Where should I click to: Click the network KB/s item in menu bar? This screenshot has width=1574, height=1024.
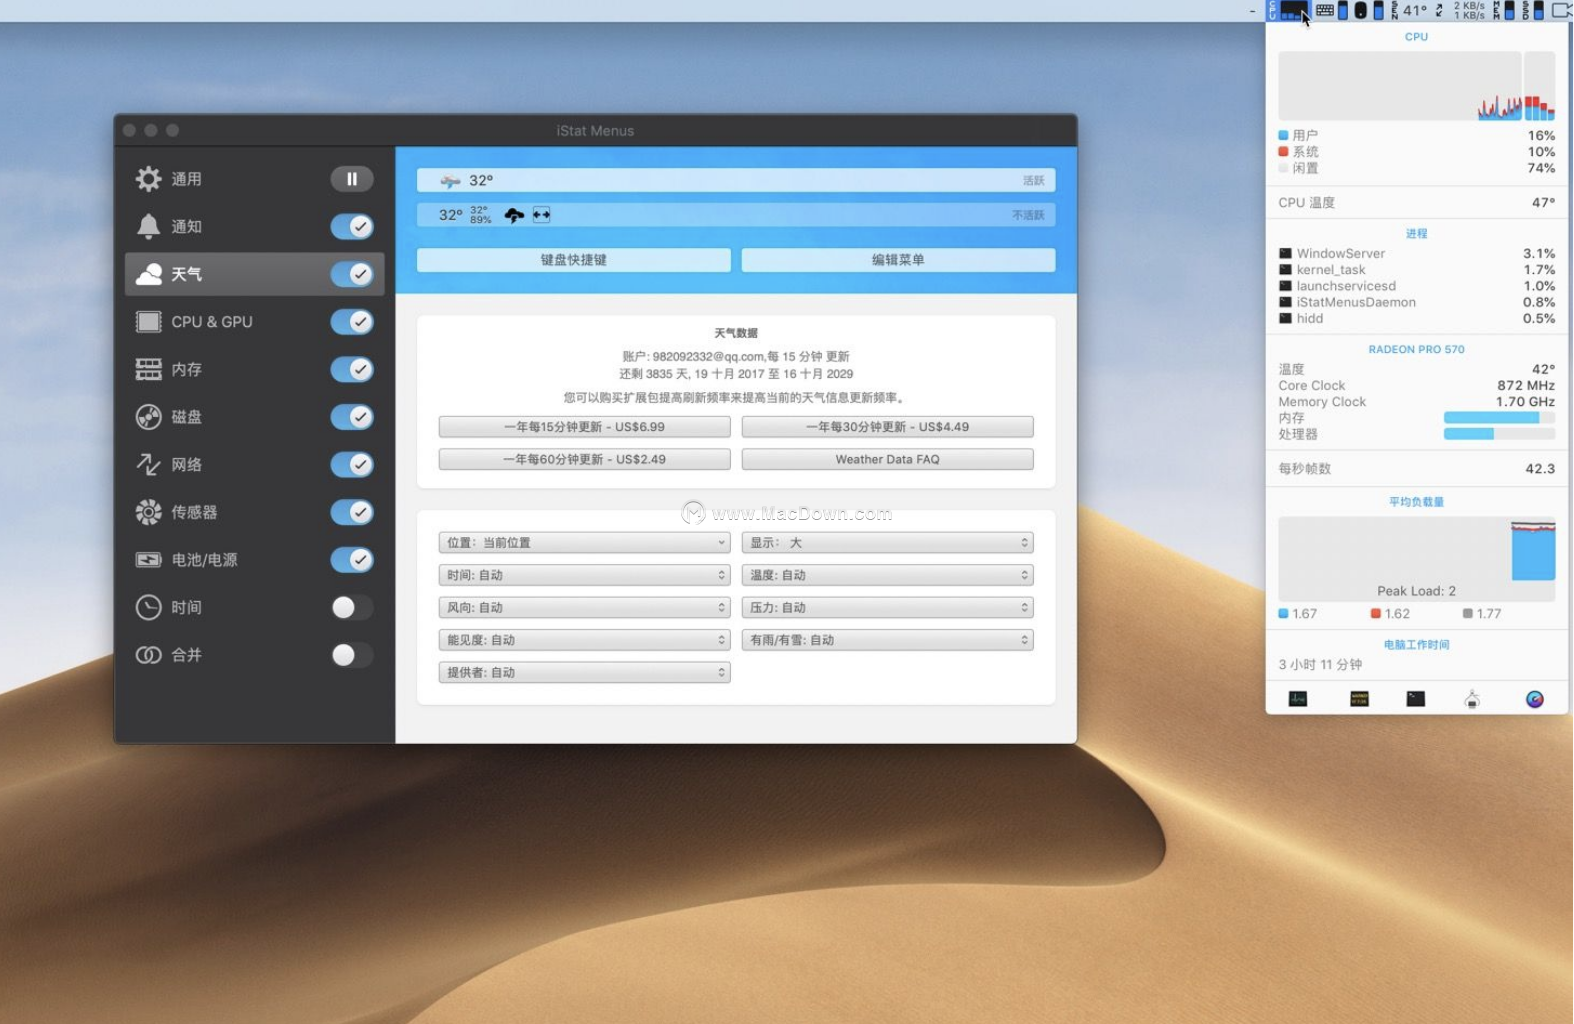point(1461,11)
